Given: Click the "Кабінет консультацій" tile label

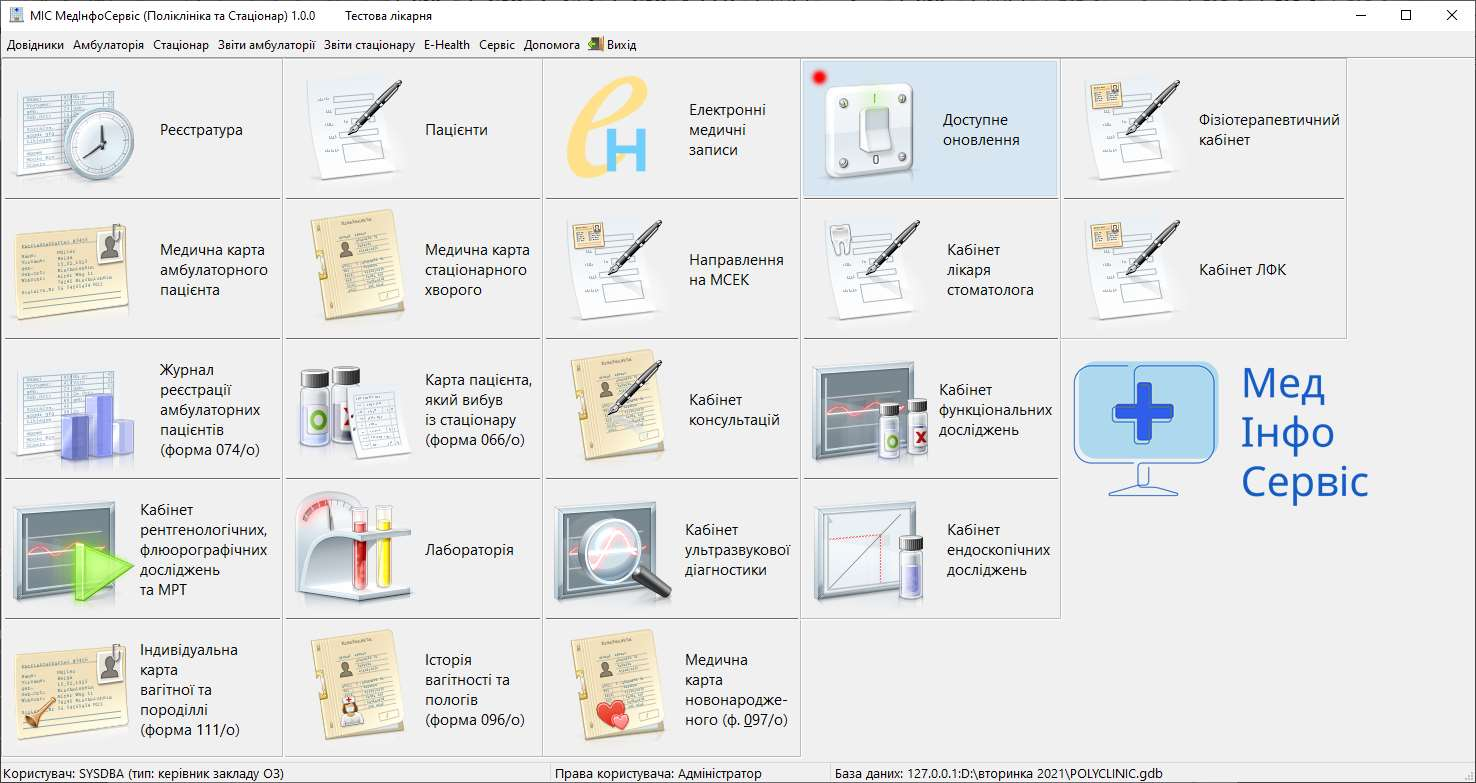Looking at the screenshot, I should tap(735, 410).
